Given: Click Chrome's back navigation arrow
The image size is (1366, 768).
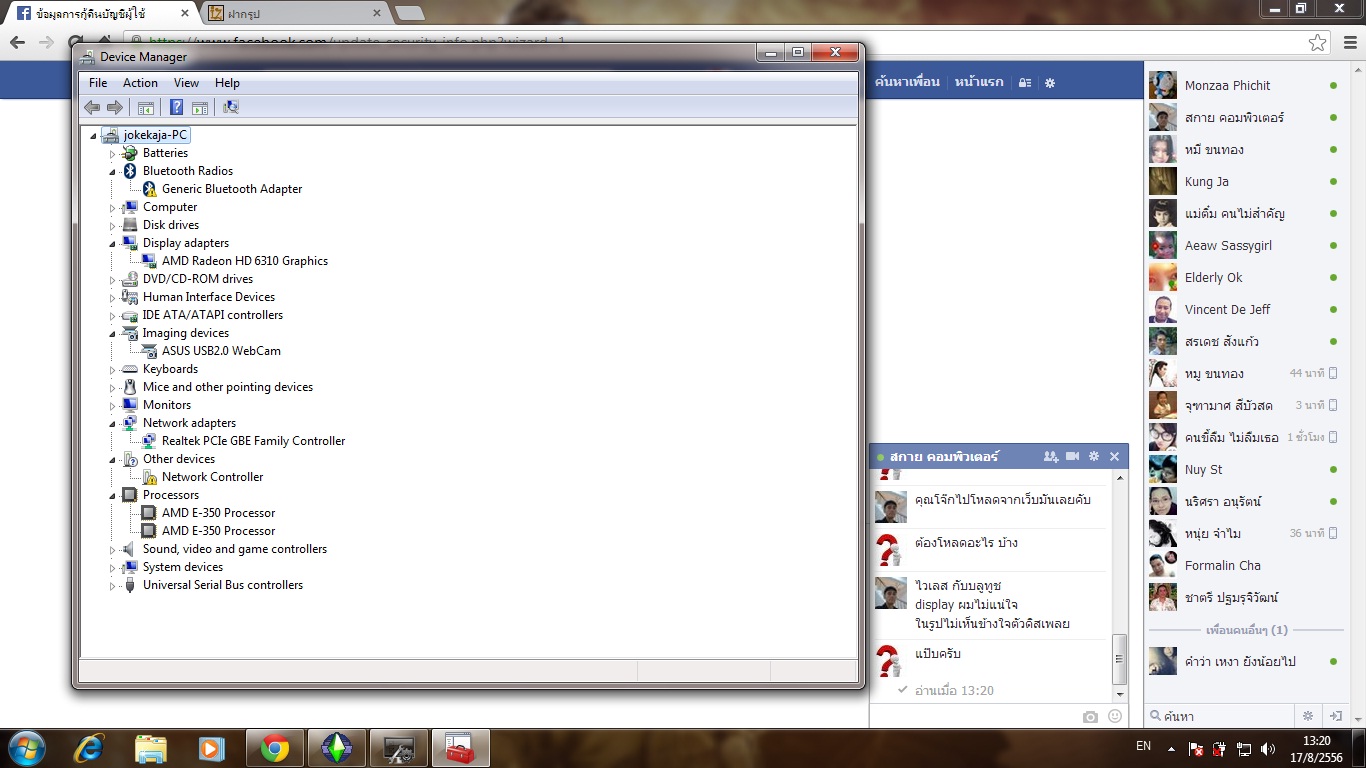Looking at the screenshot, I should 17,42.
